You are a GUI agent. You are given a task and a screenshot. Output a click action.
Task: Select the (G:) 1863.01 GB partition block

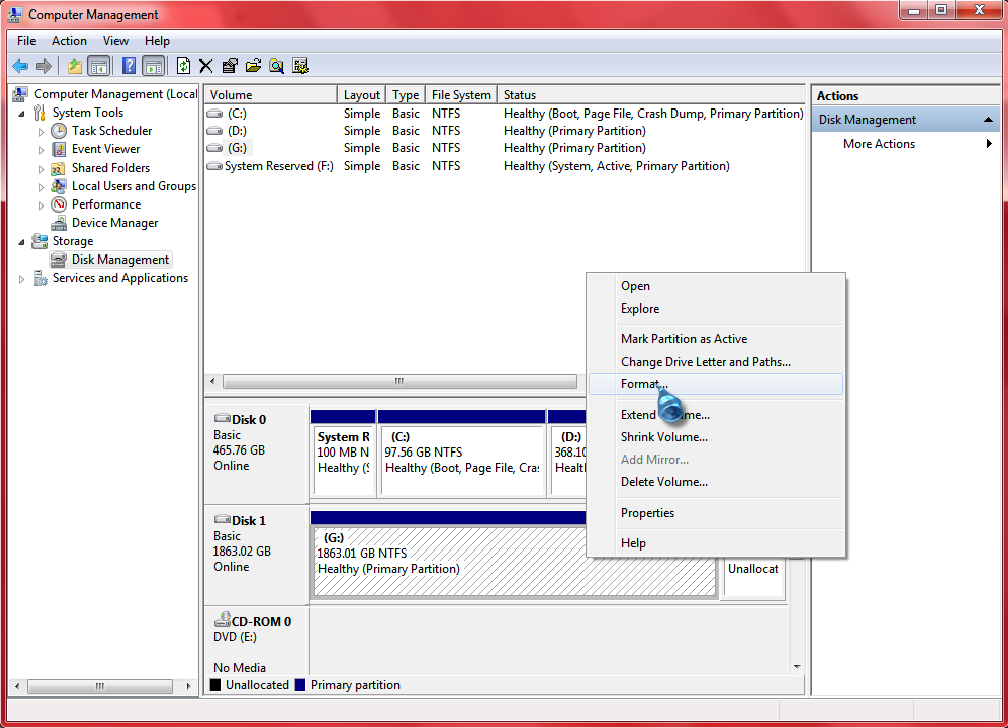[x=514, y=561]
